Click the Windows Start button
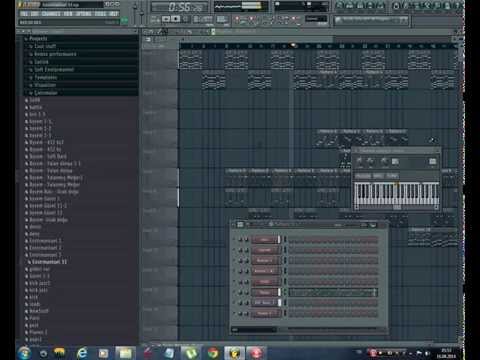Image resolution: width=480 pixels, height=360 pixels. click(x=24, y=353)
